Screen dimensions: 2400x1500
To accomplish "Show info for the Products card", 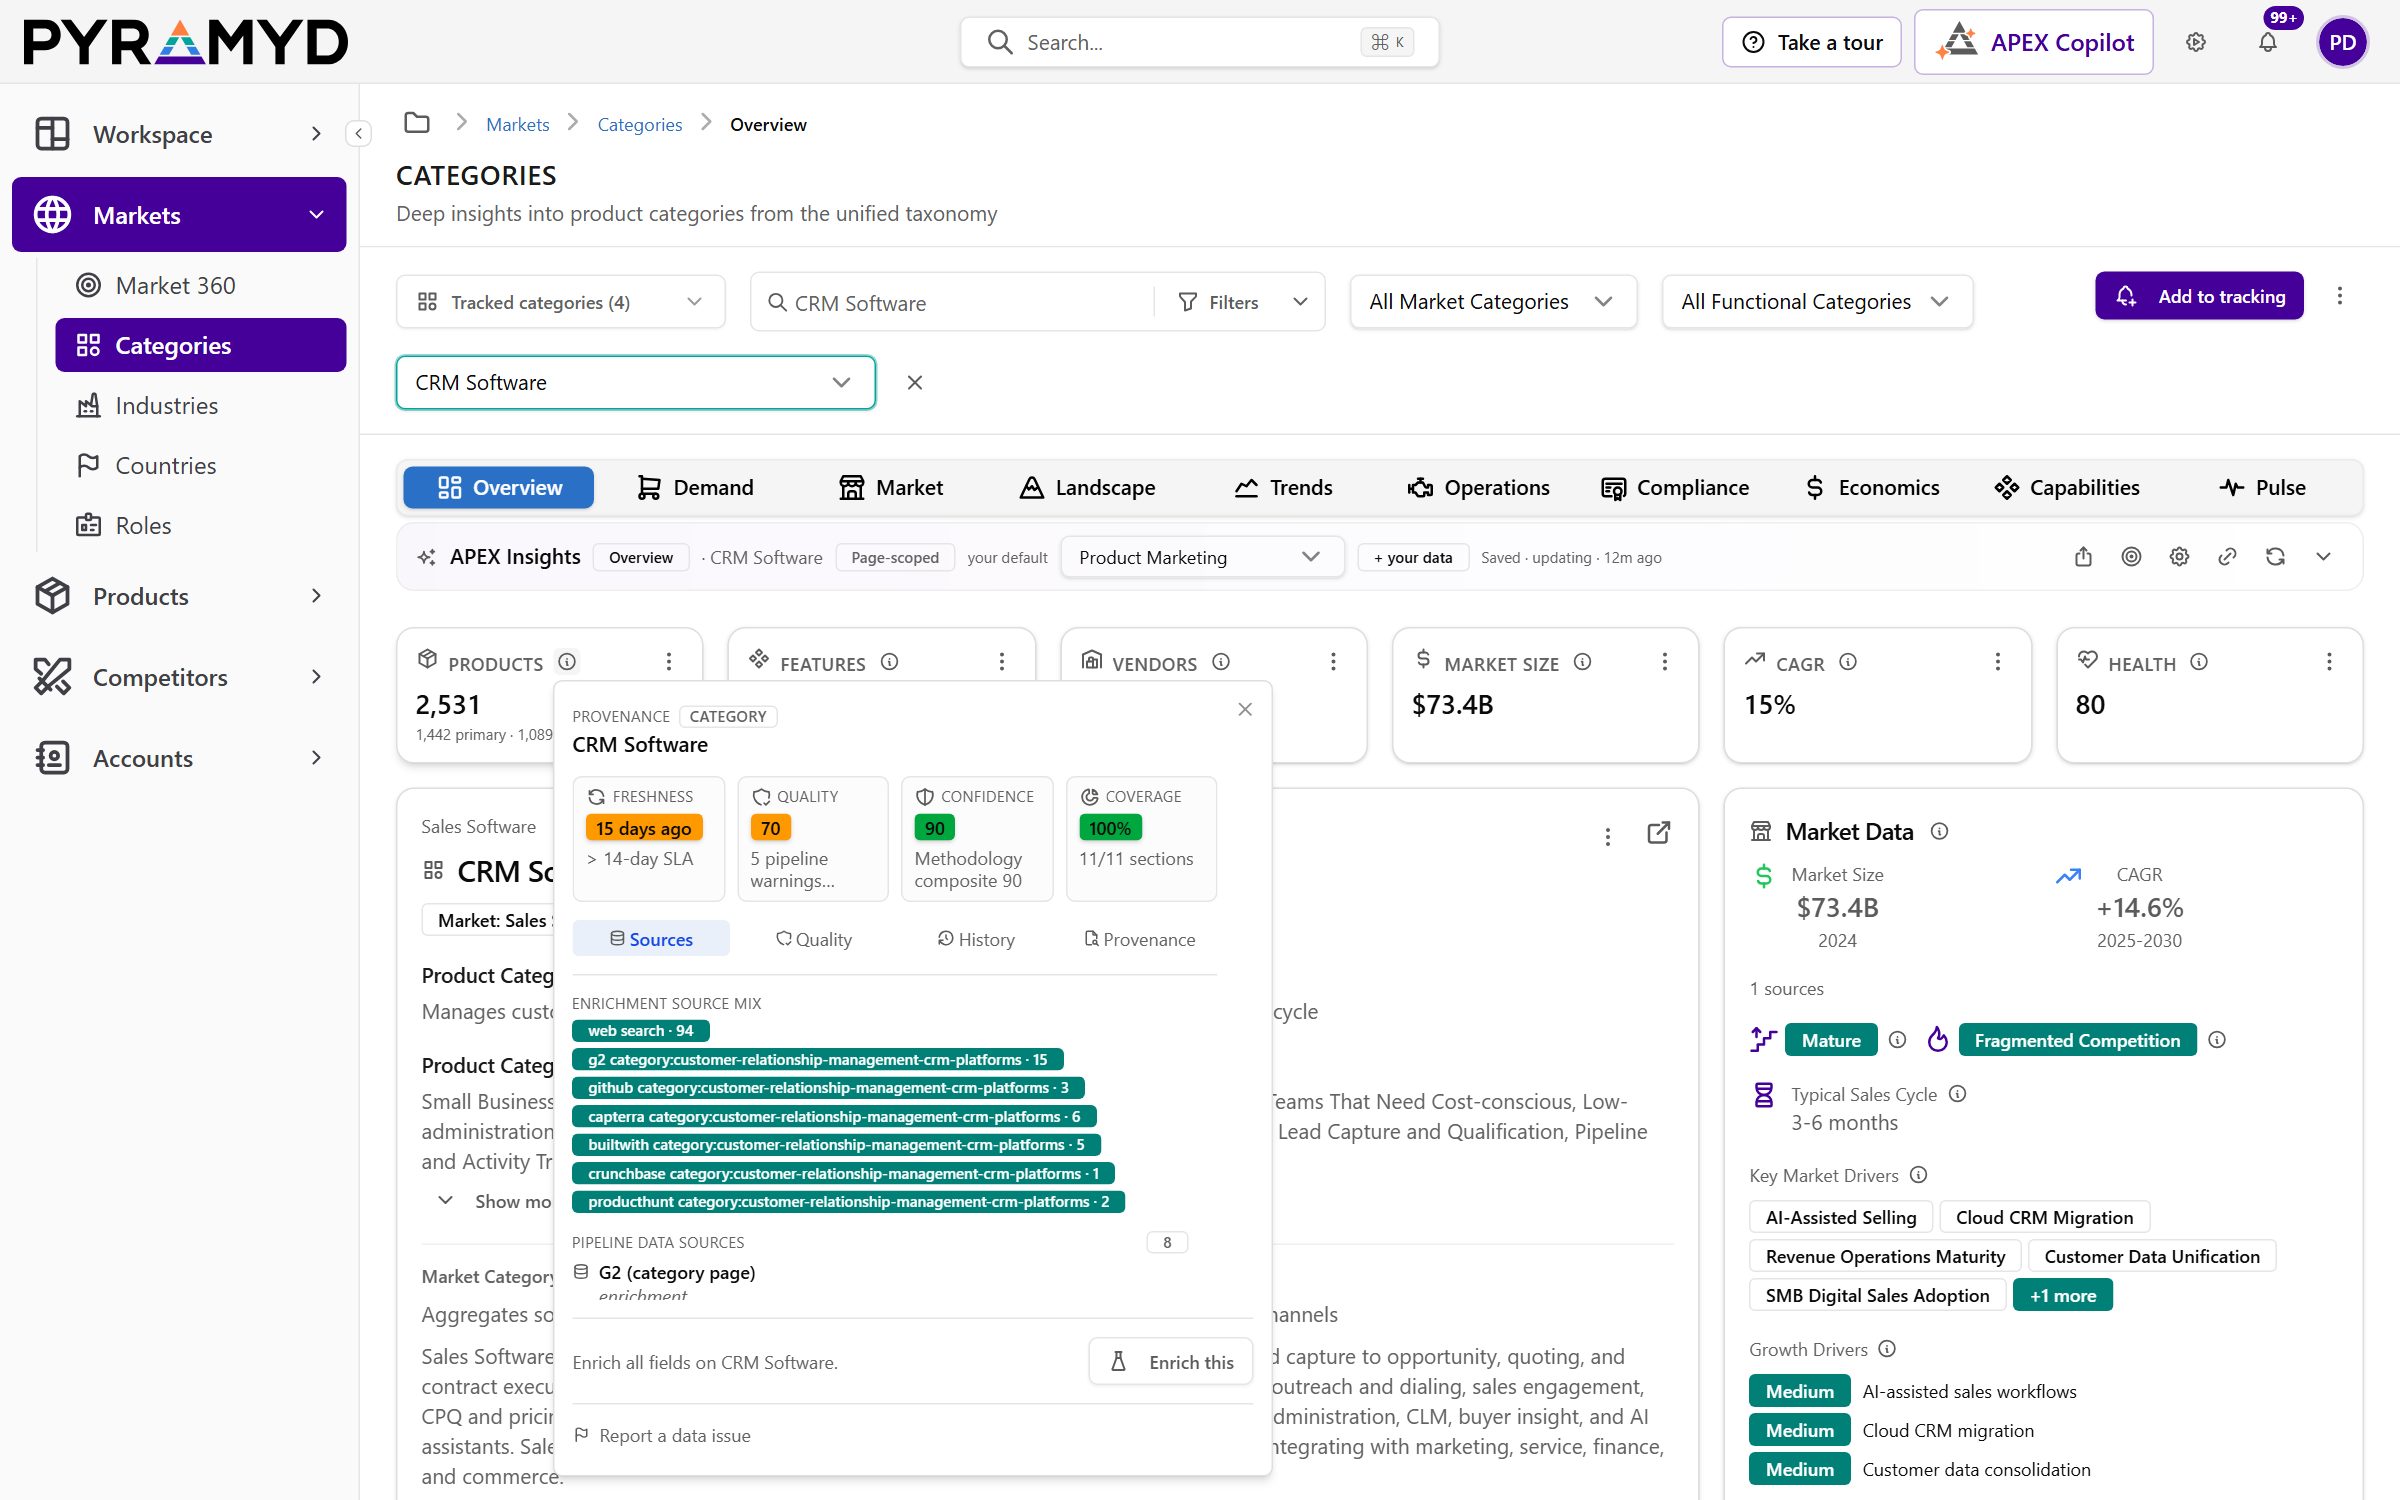I will coord(567,662).
